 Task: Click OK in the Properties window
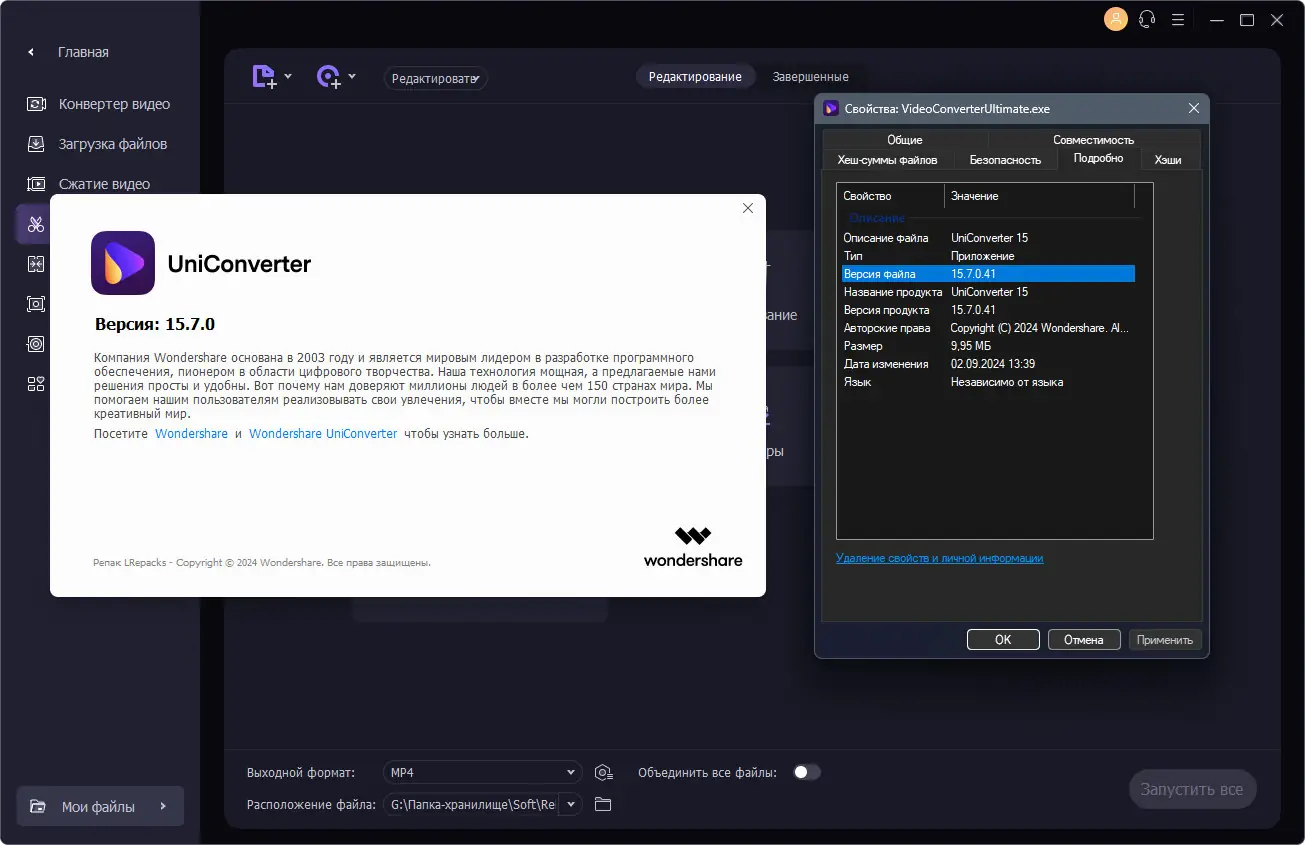(1003, 640)
